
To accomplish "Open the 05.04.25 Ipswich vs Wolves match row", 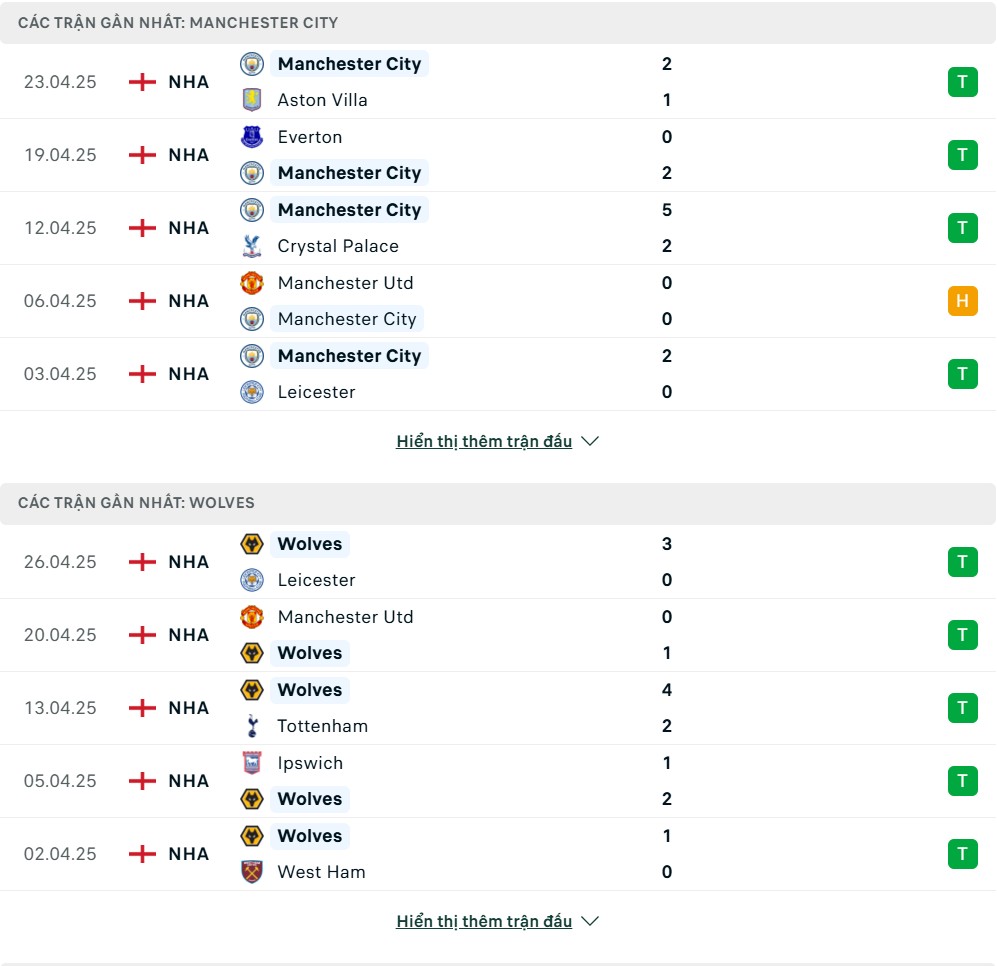I will click(x=498, y=781).
